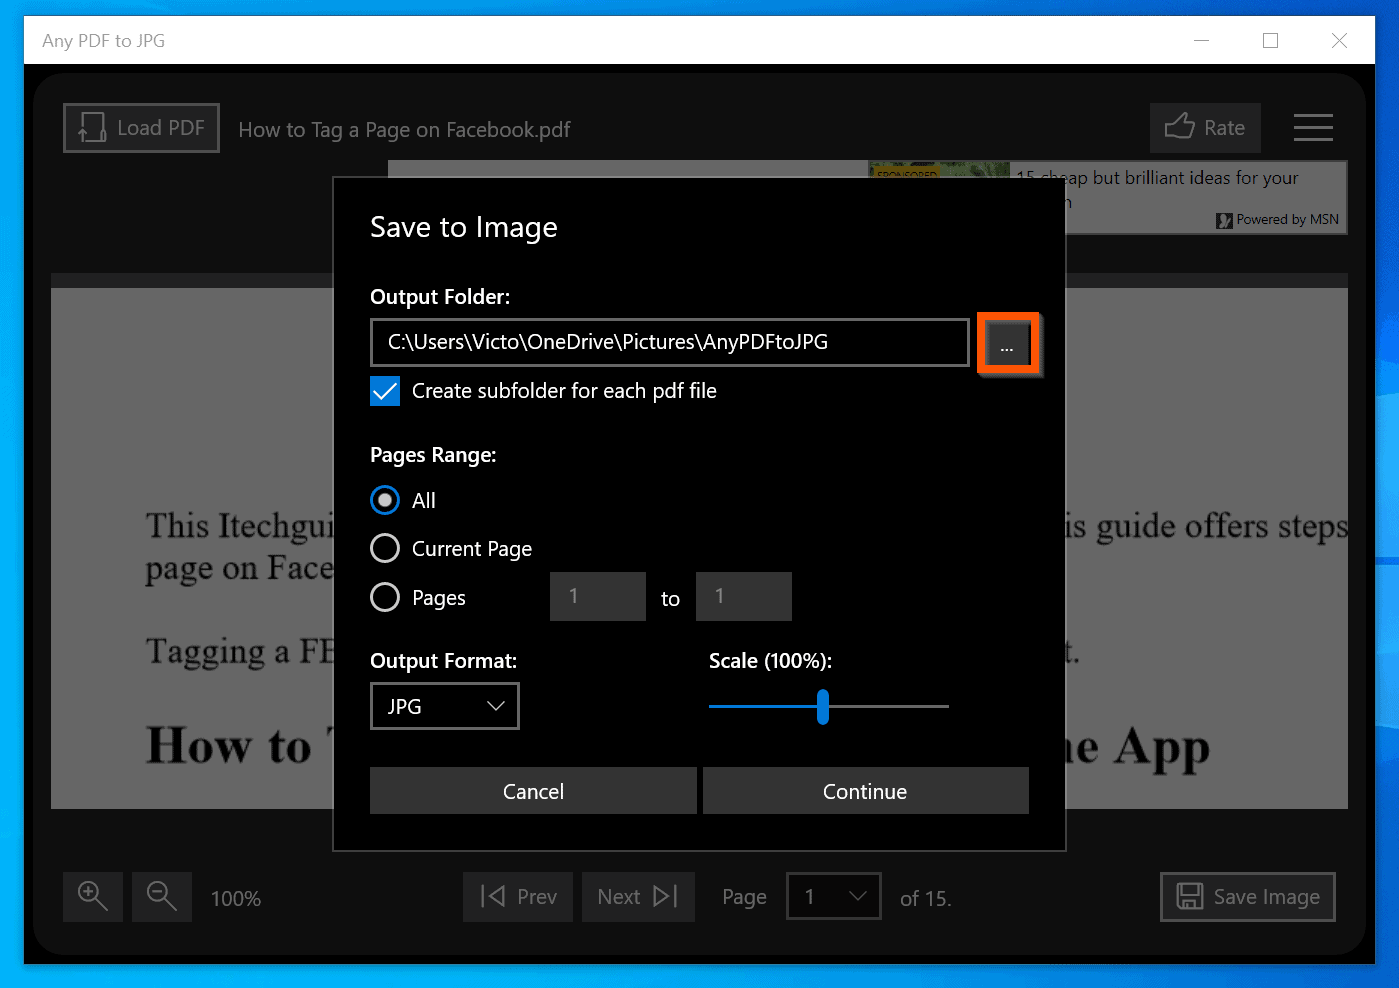Zoom out using the magnifier minus icon
Image resolution: width=1399 pixels, height=988 pixels.
(161, 896)
